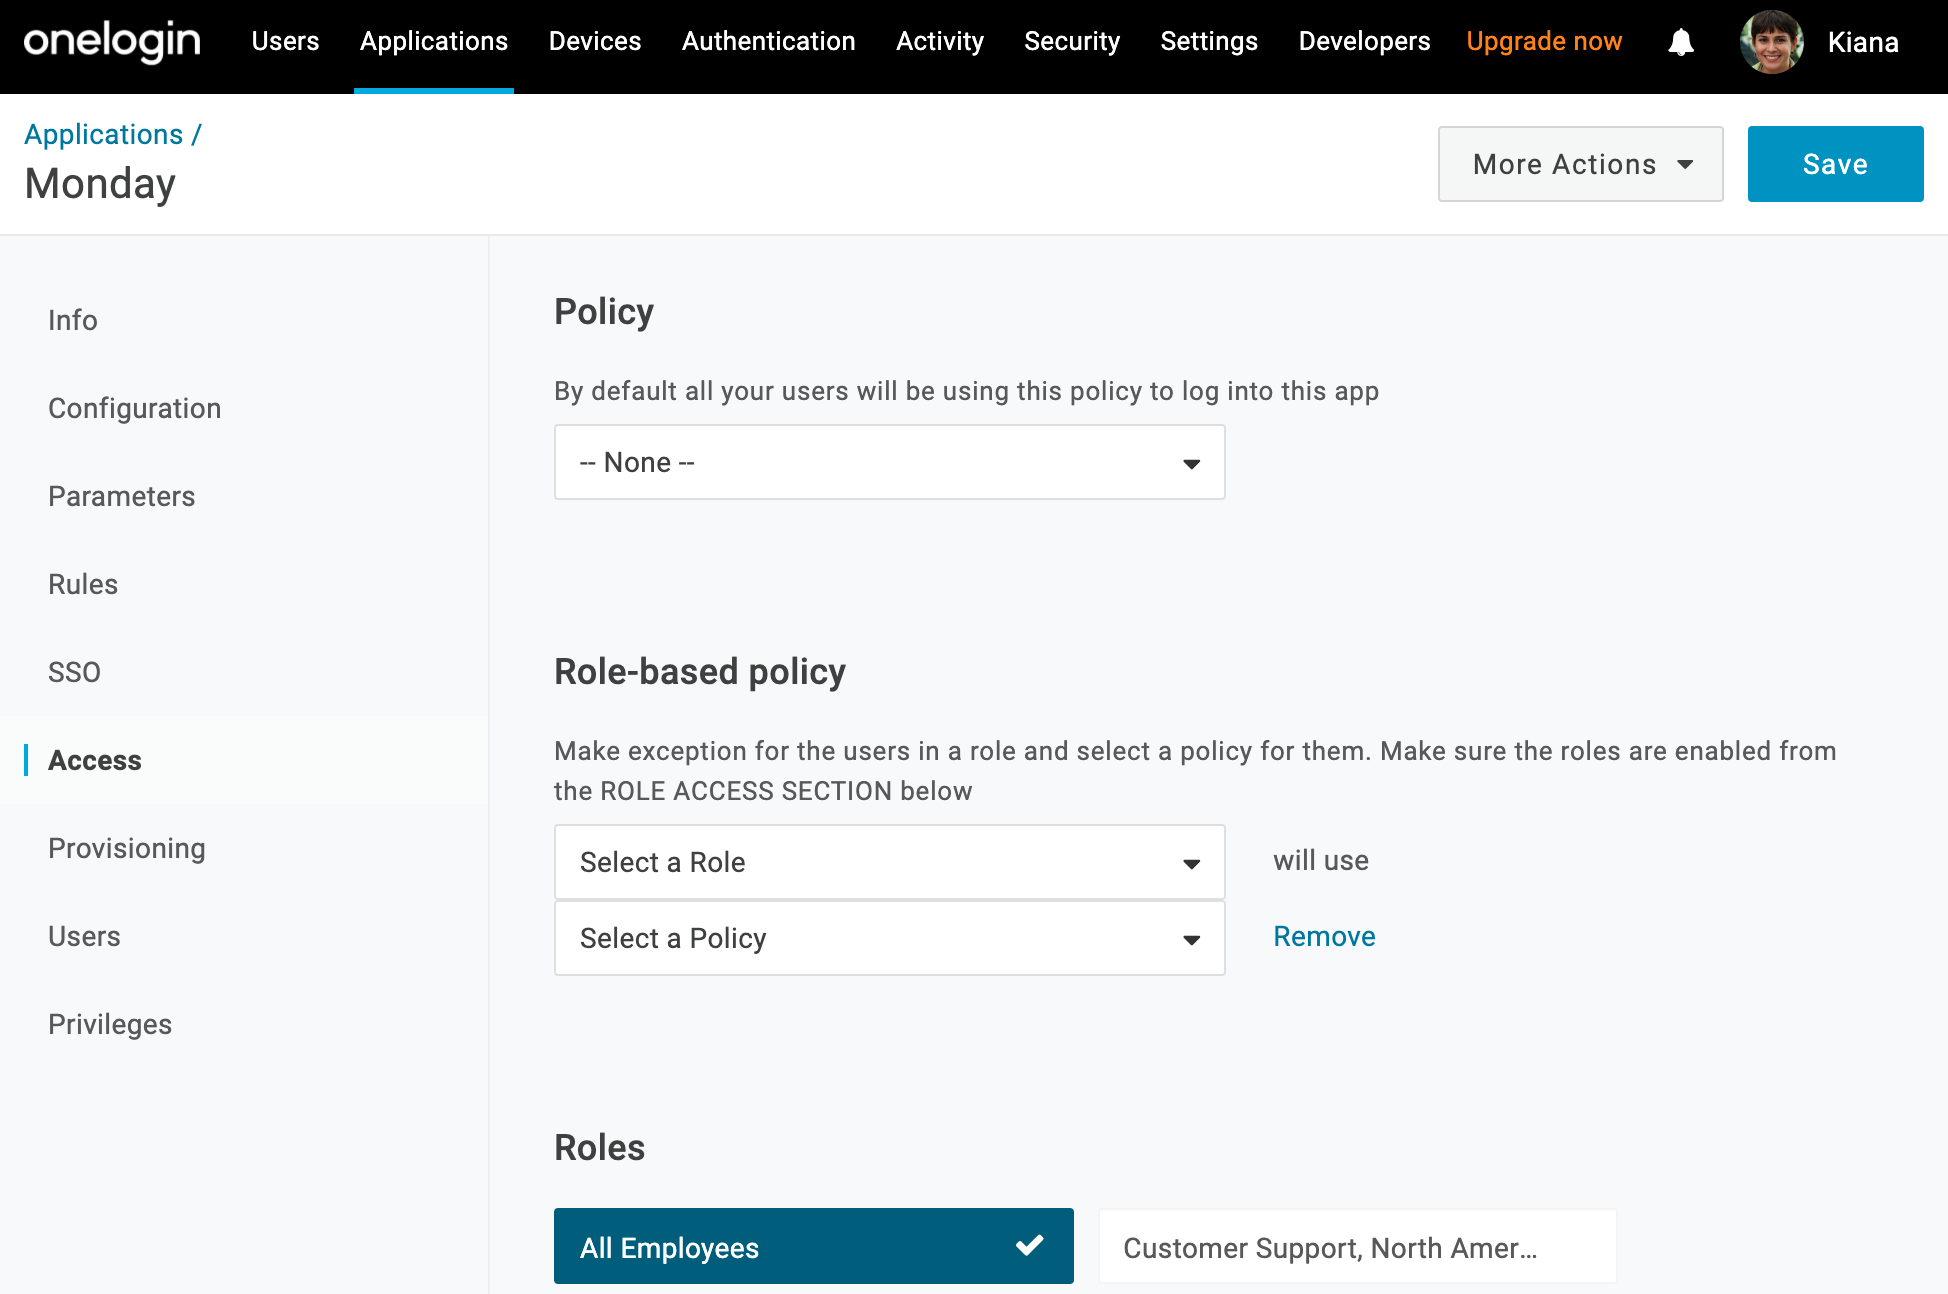The width and height of the screenshot is (1948, 1294).
Task: Click the All Employees checkmark icon
Action: (x=1029, y=1246)
